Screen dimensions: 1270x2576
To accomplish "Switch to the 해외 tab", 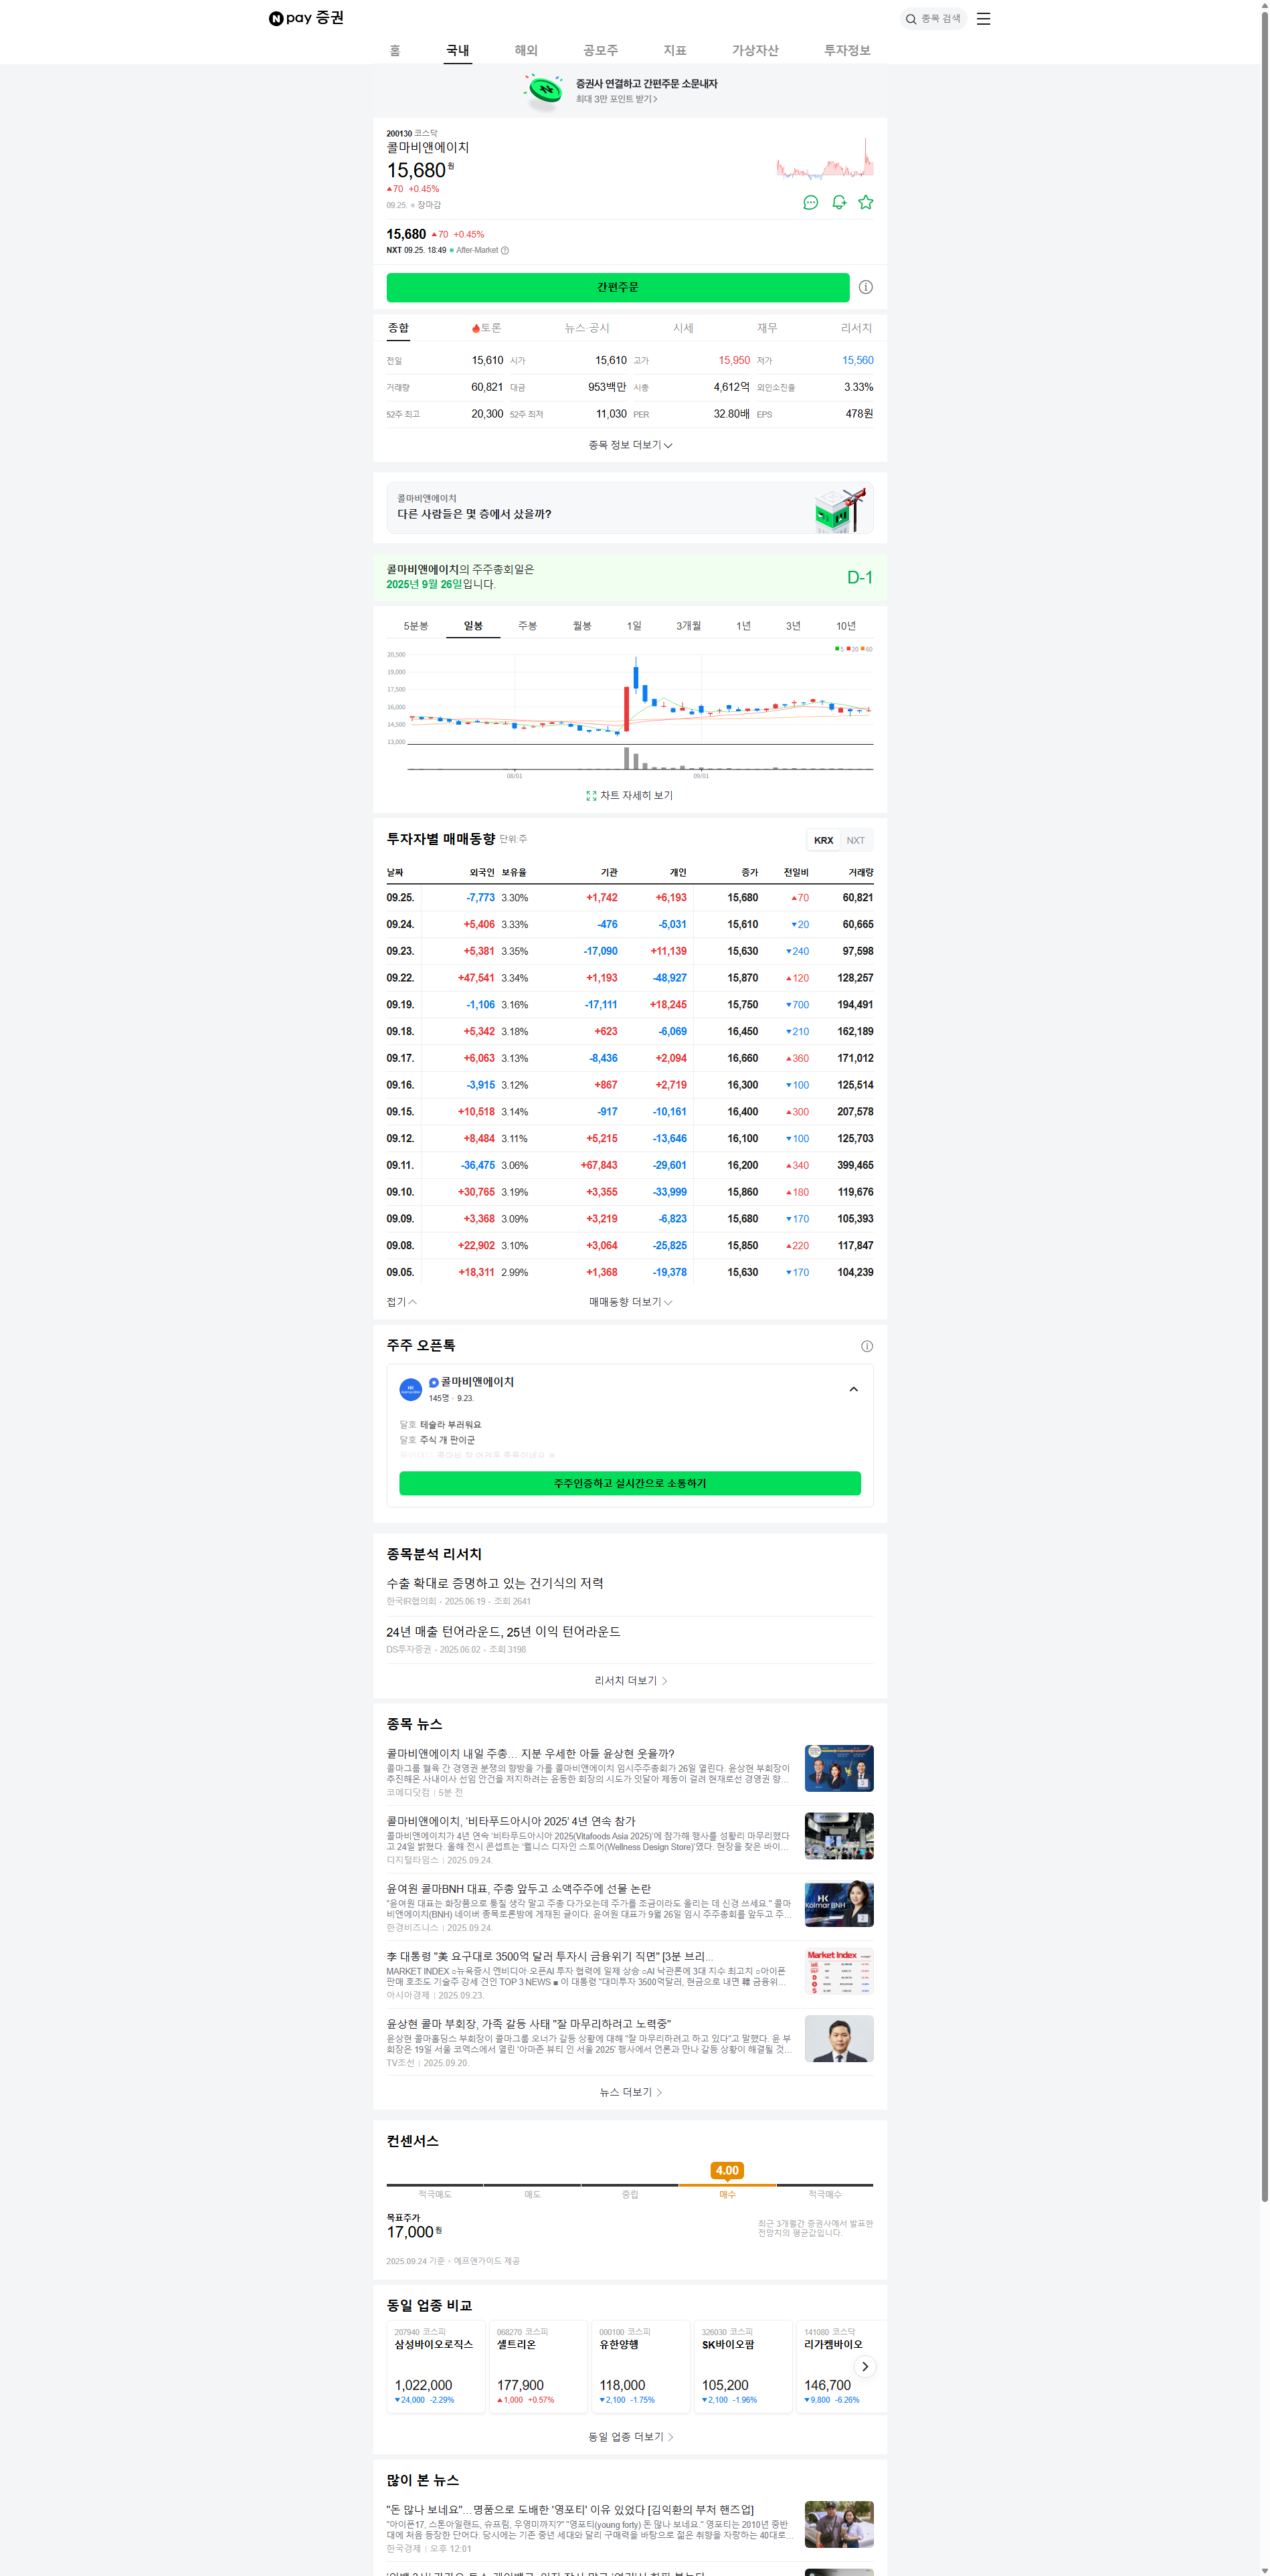I will 526,50.
